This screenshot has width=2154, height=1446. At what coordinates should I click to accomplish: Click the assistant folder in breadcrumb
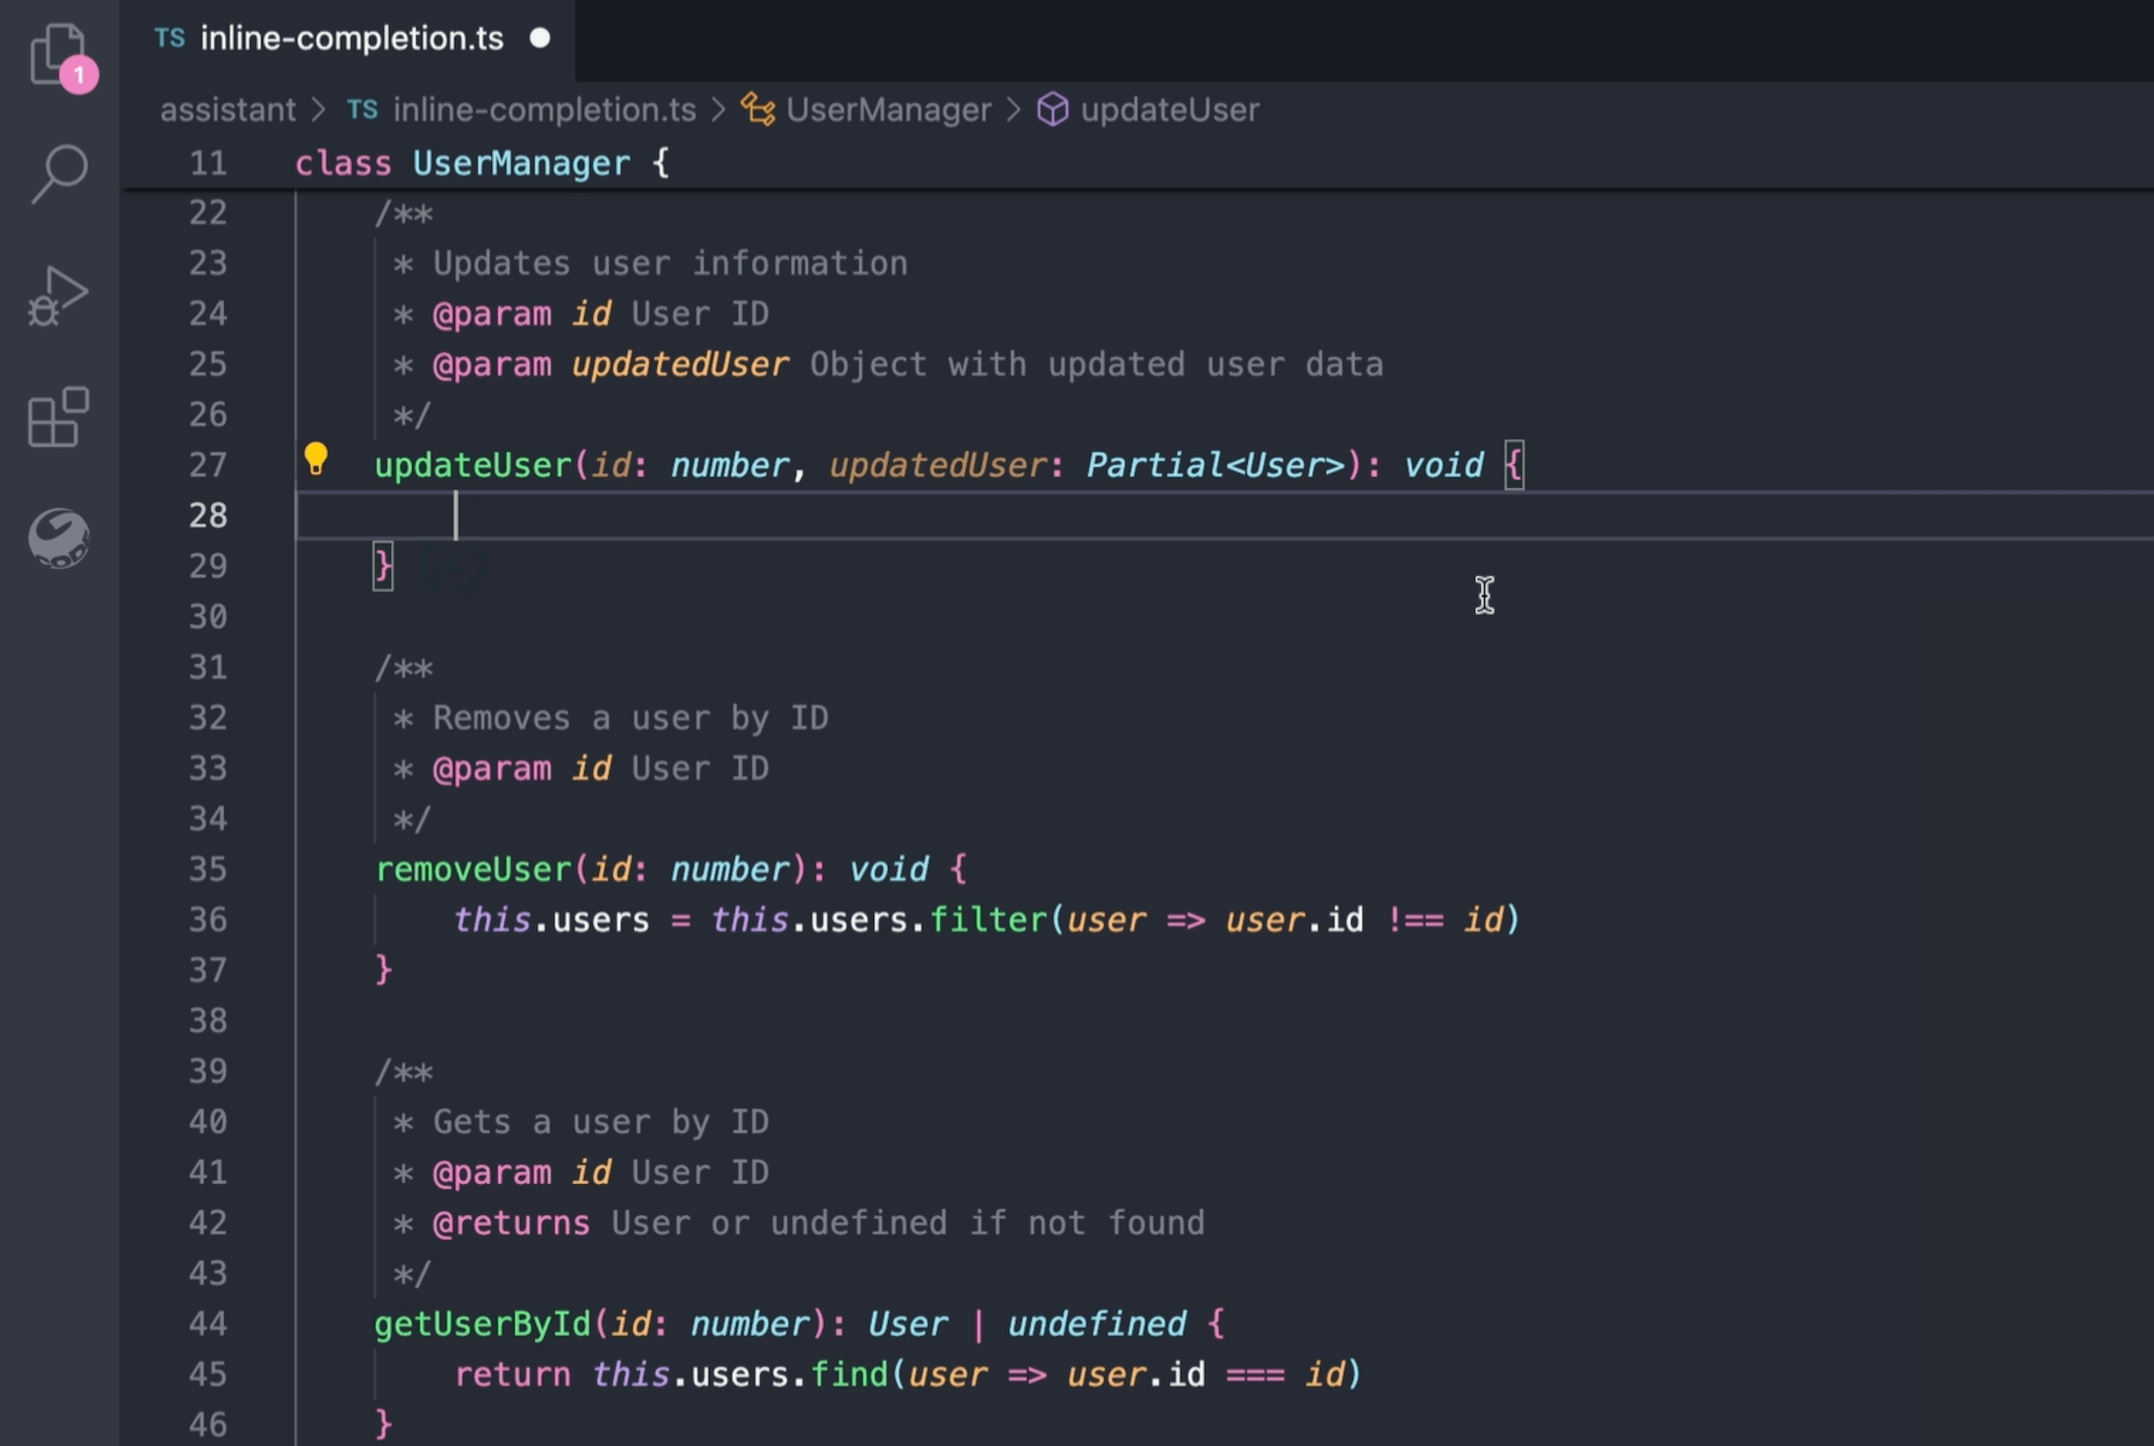click(228, 109)
